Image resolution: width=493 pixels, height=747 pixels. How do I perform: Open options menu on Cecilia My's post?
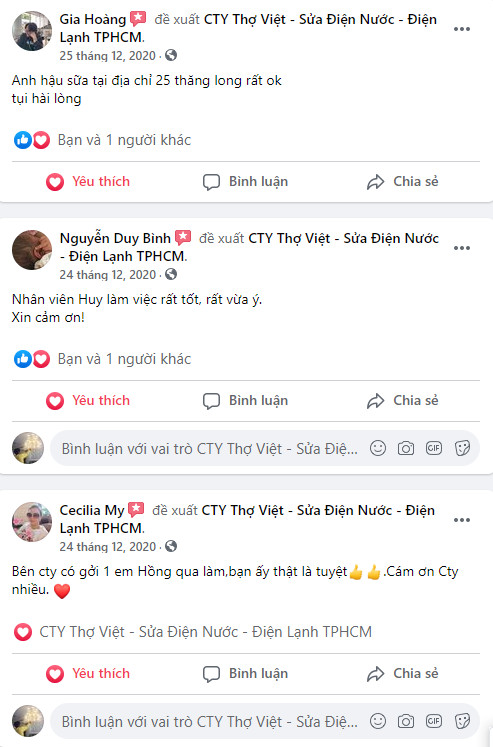click(462, 520)
